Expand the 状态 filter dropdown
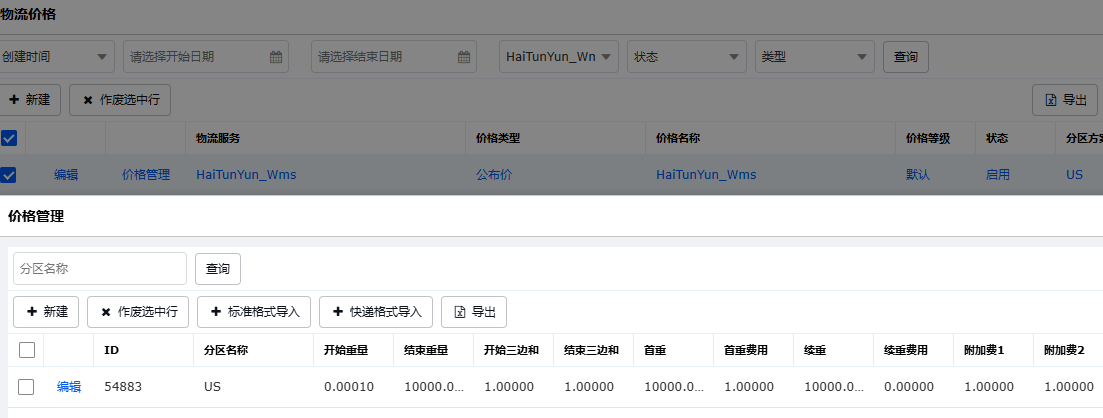 point(687,56)
